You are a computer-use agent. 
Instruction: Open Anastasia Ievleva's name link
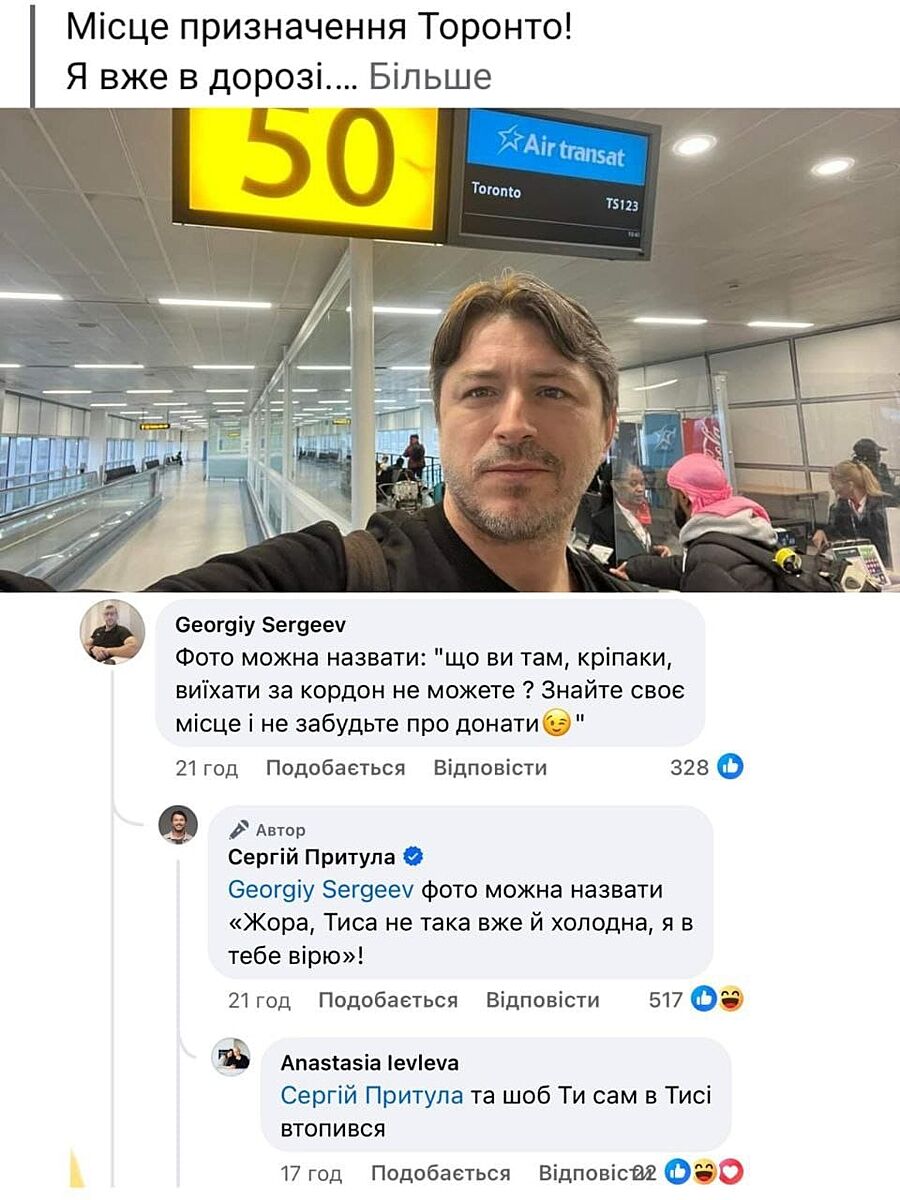click(x=370, y=1063)
